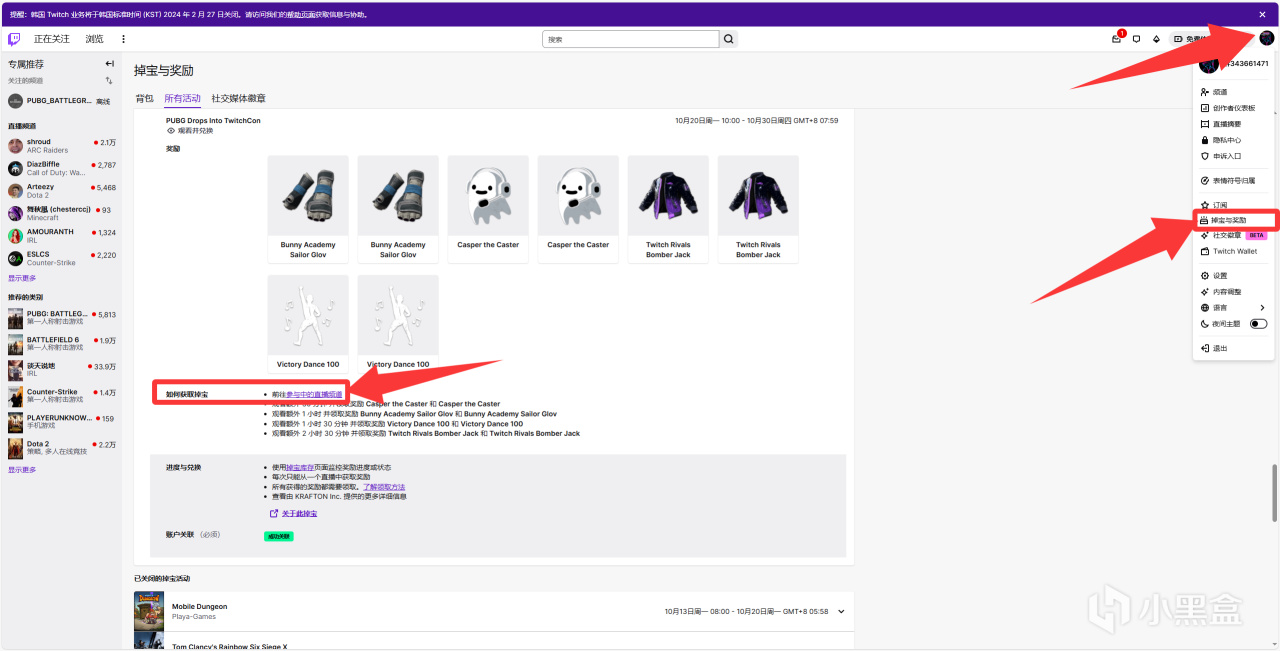1280x651 pixels.
Task: Dismiss the purple announcement banner
Action: [1262, 14]
